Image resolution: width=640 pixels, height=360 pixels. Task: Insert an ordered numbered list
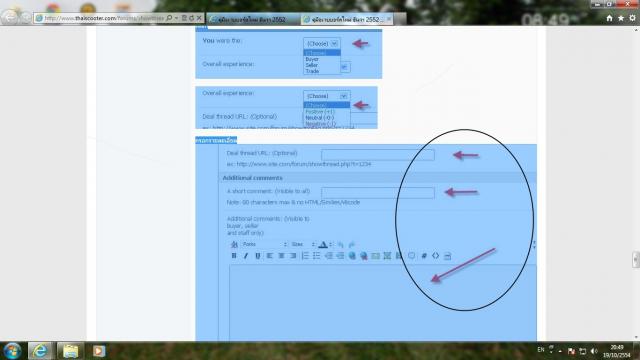point(305,256)
